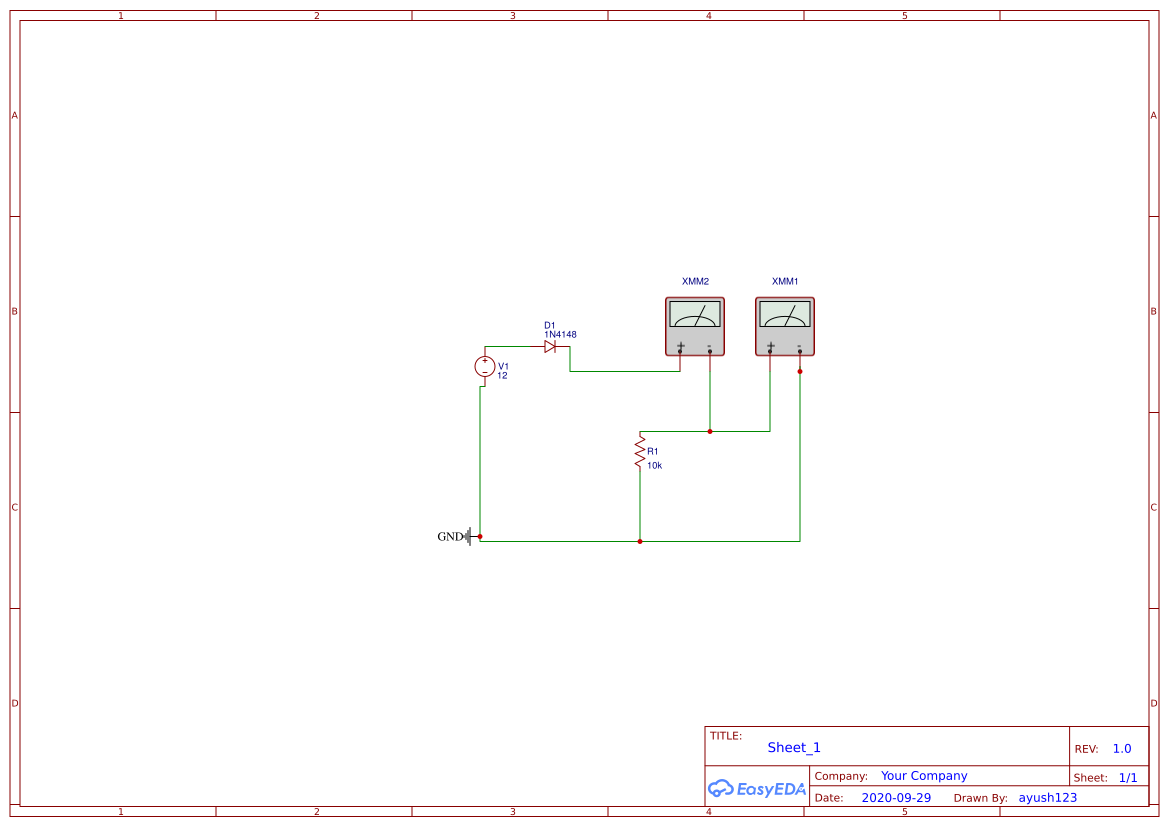Select the XMM2 multimeter symbol
Viewport: 1169px width, 827px height.
click(x=695, y=325)
